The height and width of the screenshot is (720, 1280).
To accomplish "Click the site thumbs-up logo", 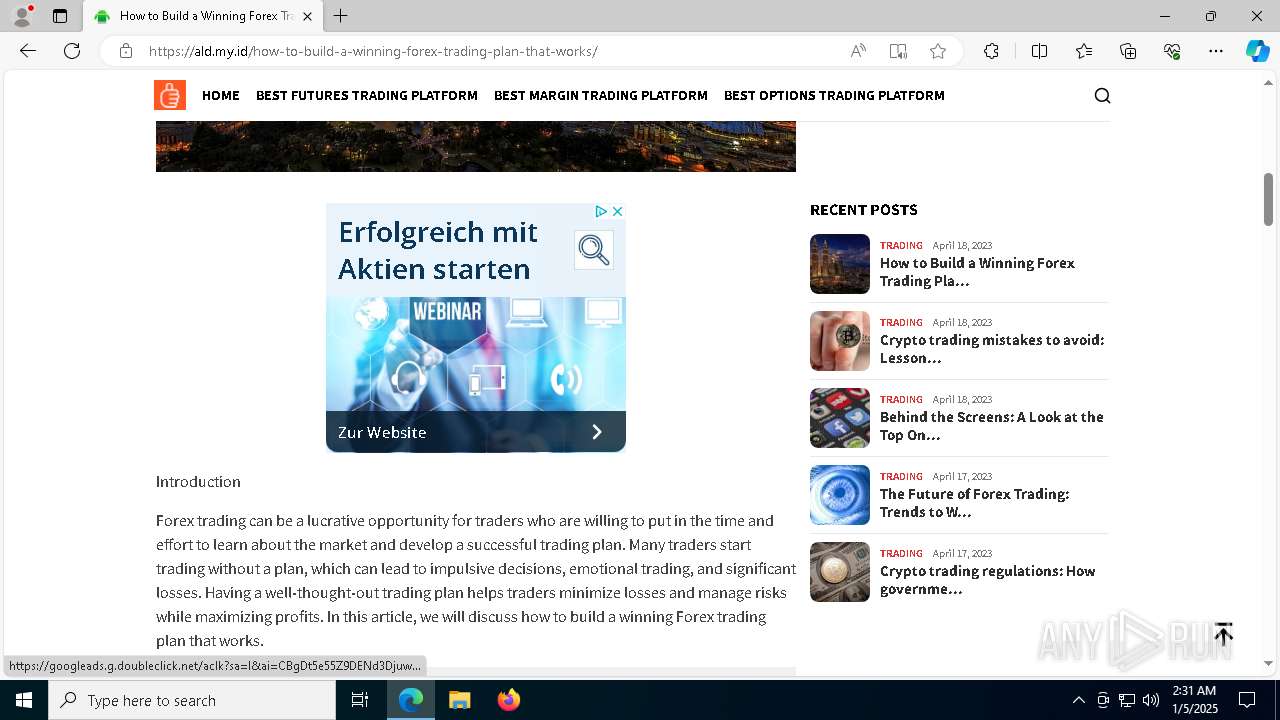I will pos(170,95).
